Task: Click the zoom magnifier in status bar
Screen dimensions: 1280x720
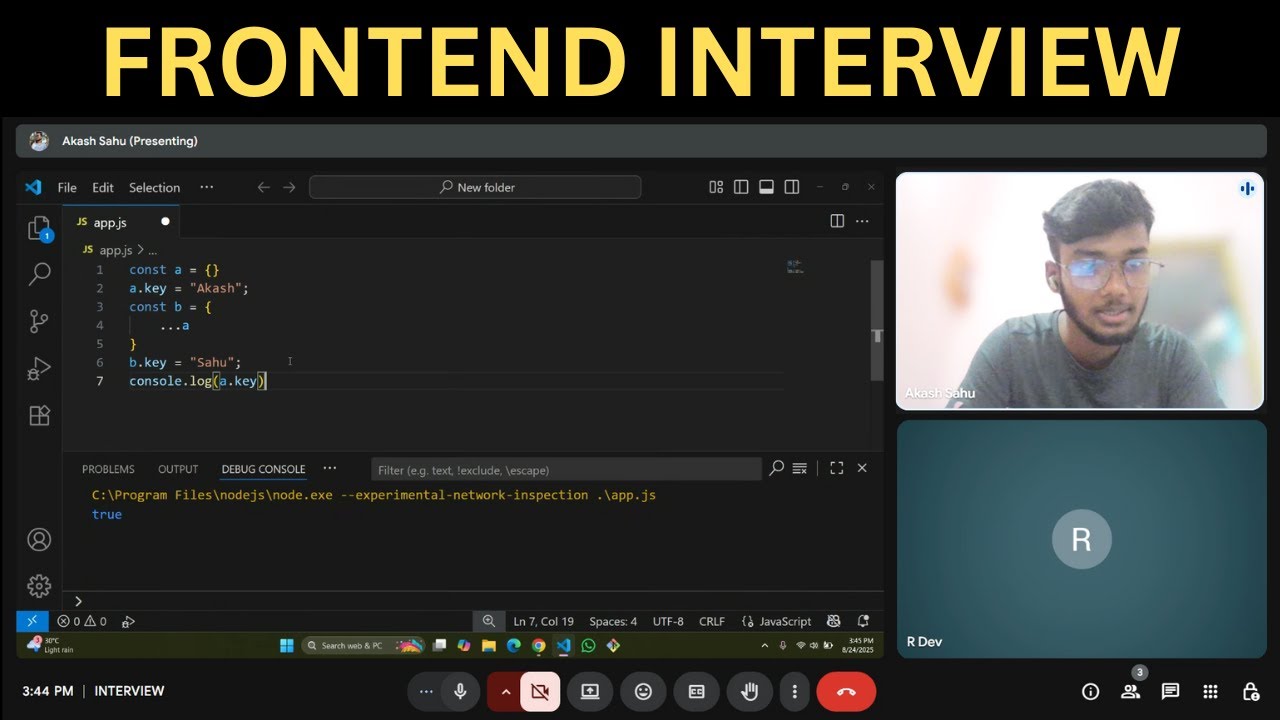Action: tap(488, 621)
